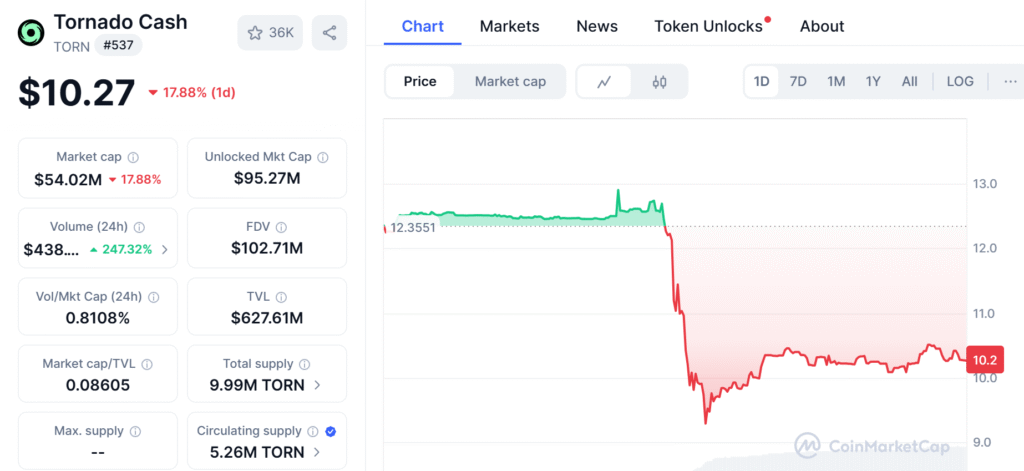The height and width of the screenshot is (471, 1024).
Task: Open the Token Unlocks tab
Action: tap(709, 27)
